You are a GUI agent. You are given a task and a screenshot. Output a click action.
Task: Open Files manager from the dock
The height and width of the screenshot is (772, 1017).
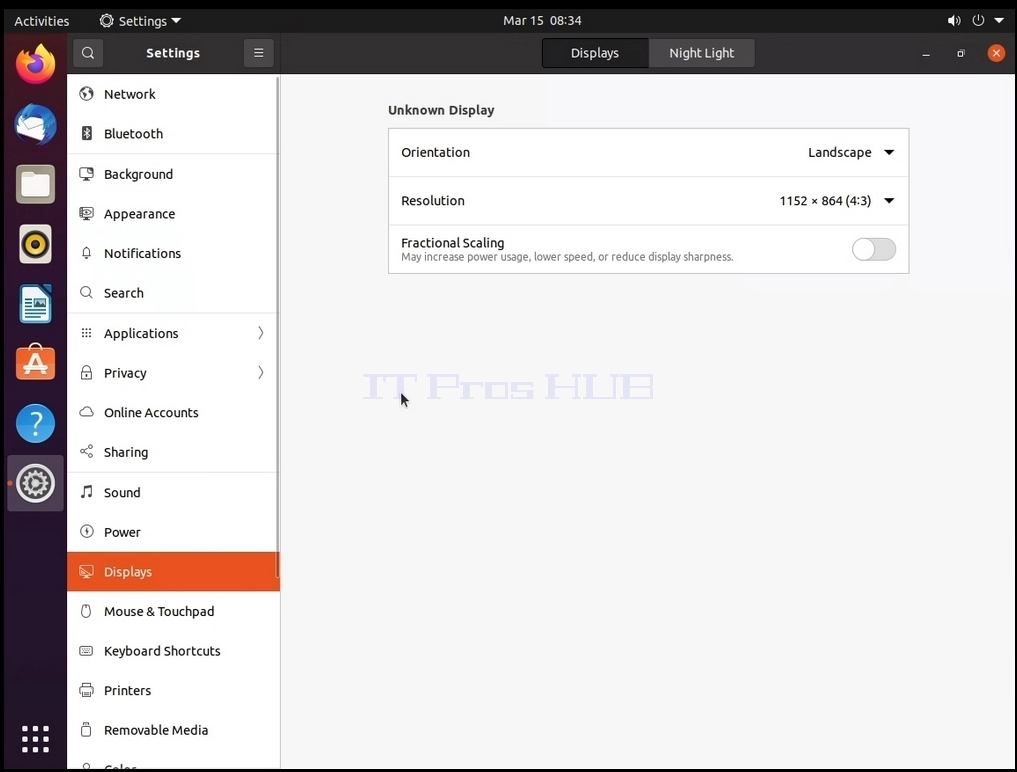(x=36, y=184)
